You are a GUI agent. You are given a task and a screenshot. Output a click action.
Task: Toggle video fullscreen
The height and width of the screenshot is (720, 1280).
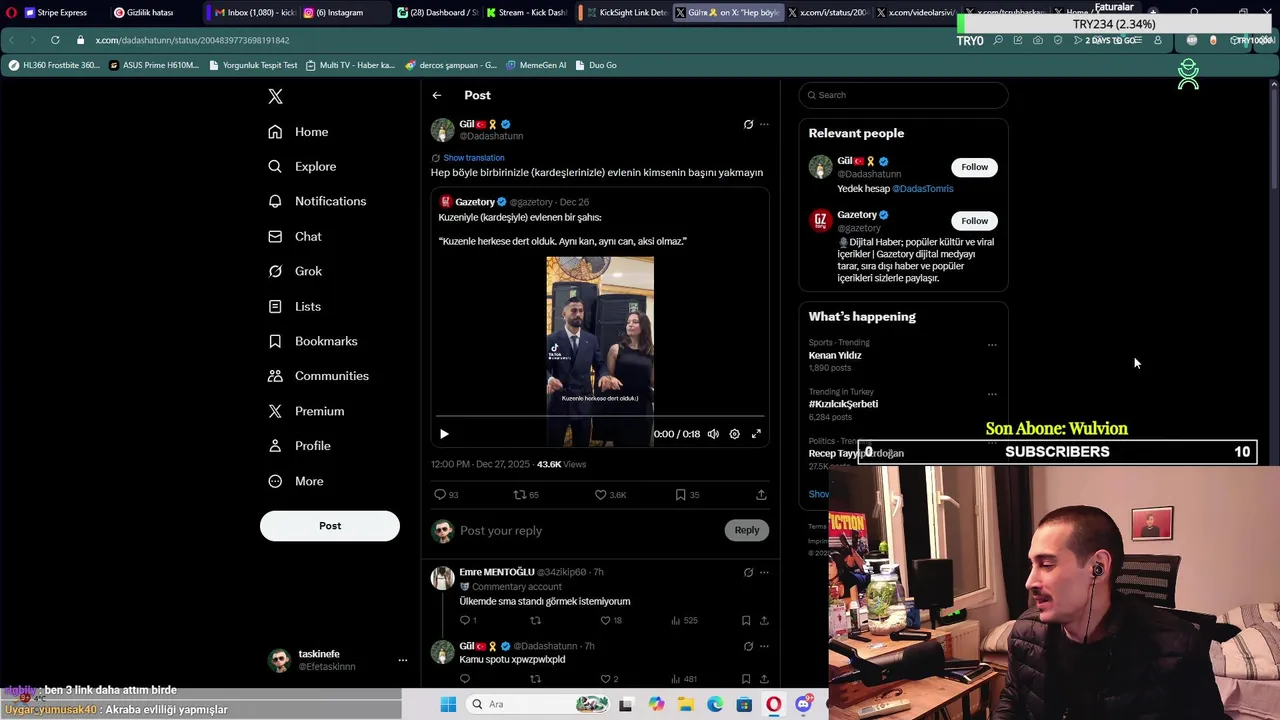[756, 434]
